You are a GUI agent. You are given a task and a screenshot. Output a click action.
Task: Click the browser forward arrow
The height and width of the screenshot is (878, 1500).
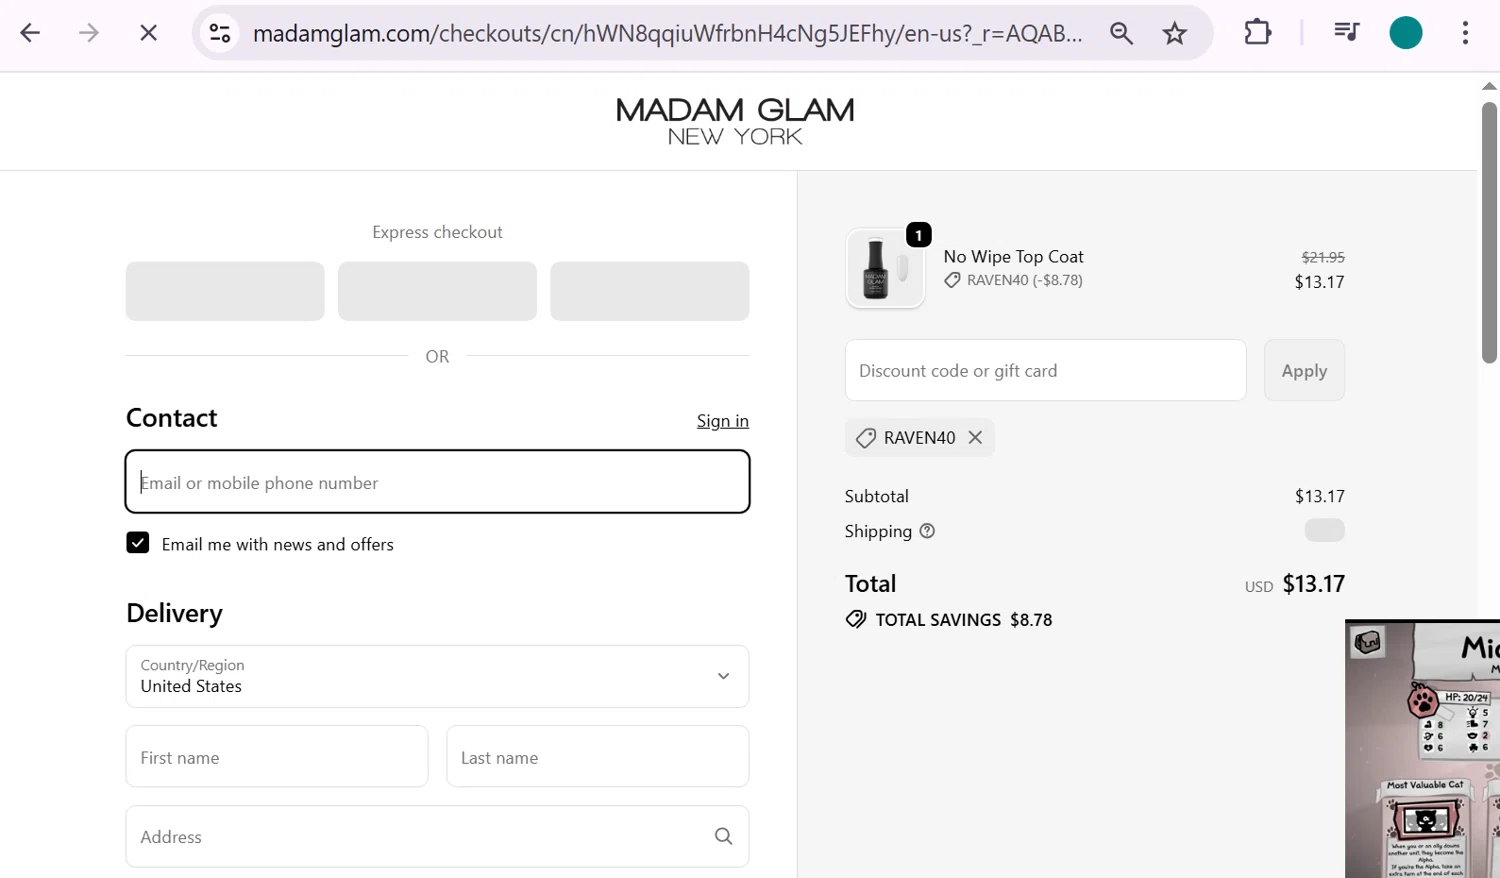click(89, 33)
